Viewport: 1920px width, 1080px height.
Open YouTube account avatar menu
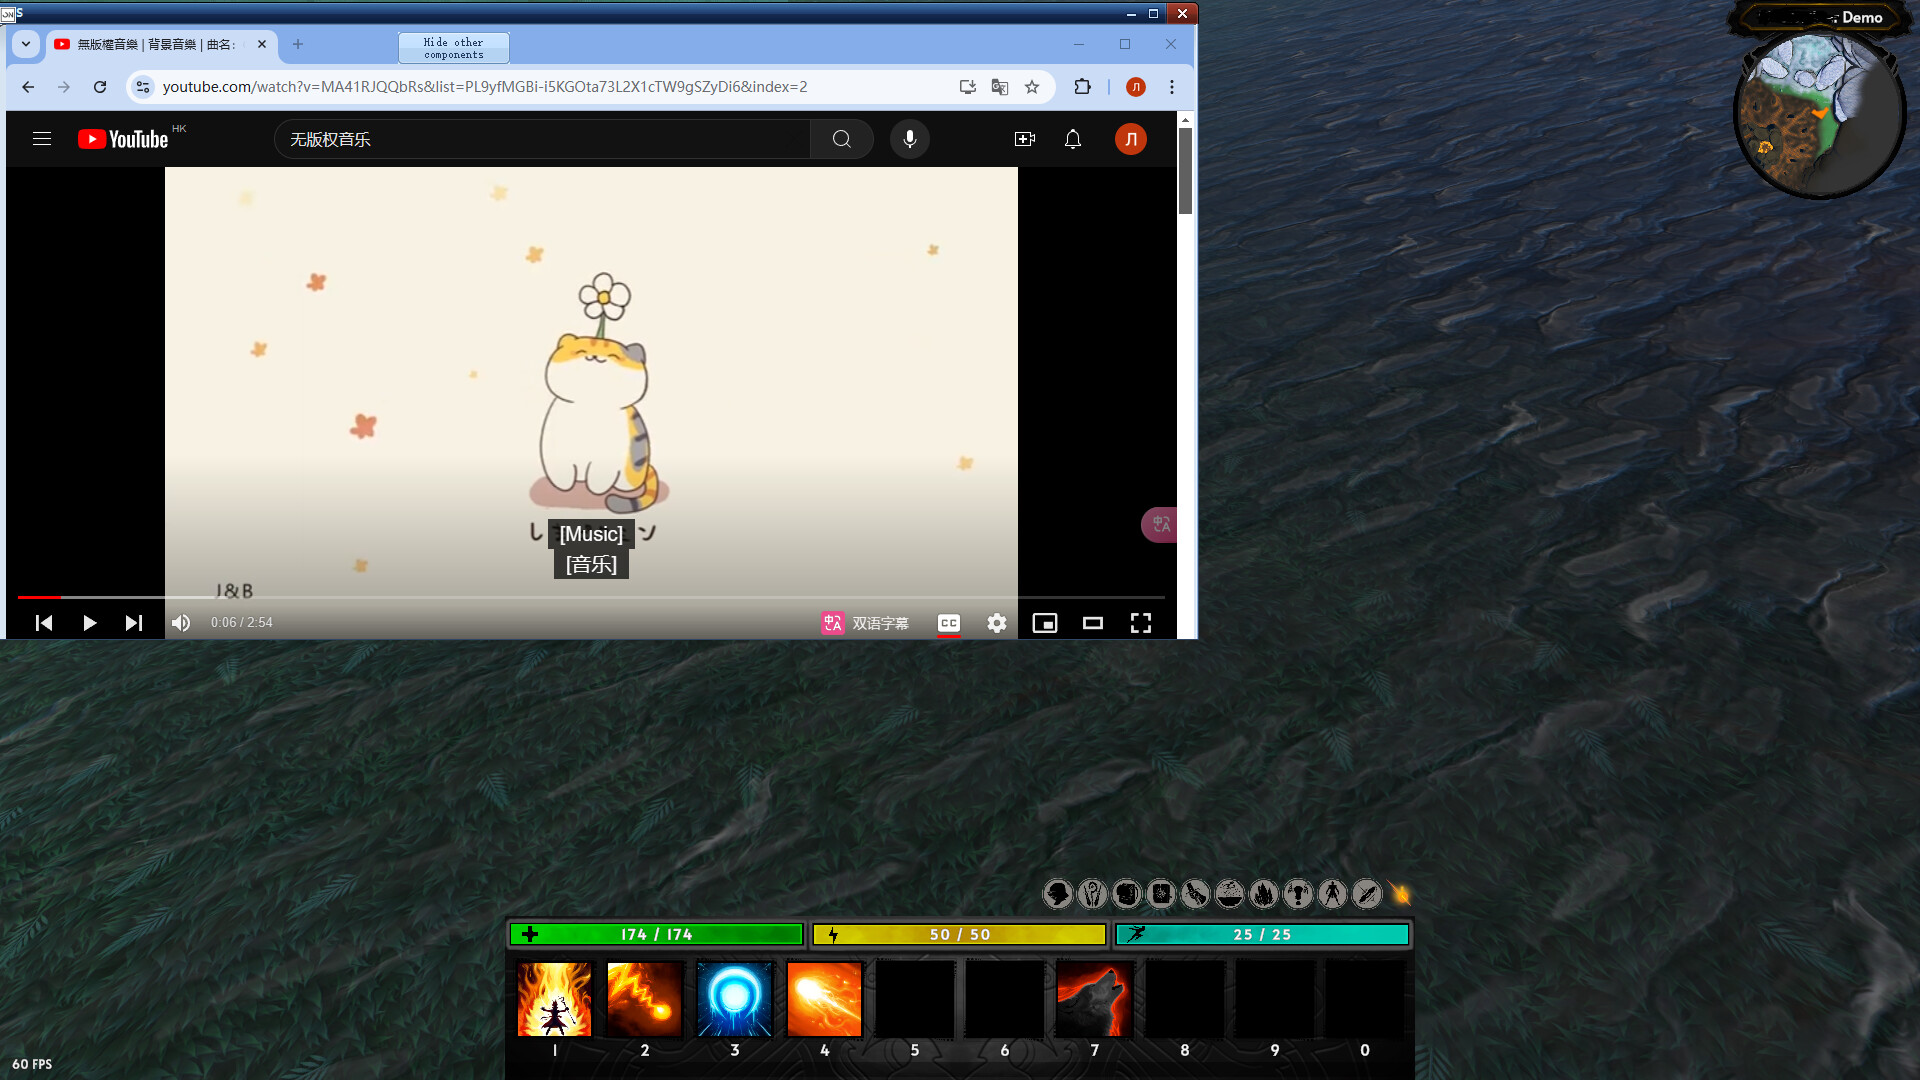1131,139
